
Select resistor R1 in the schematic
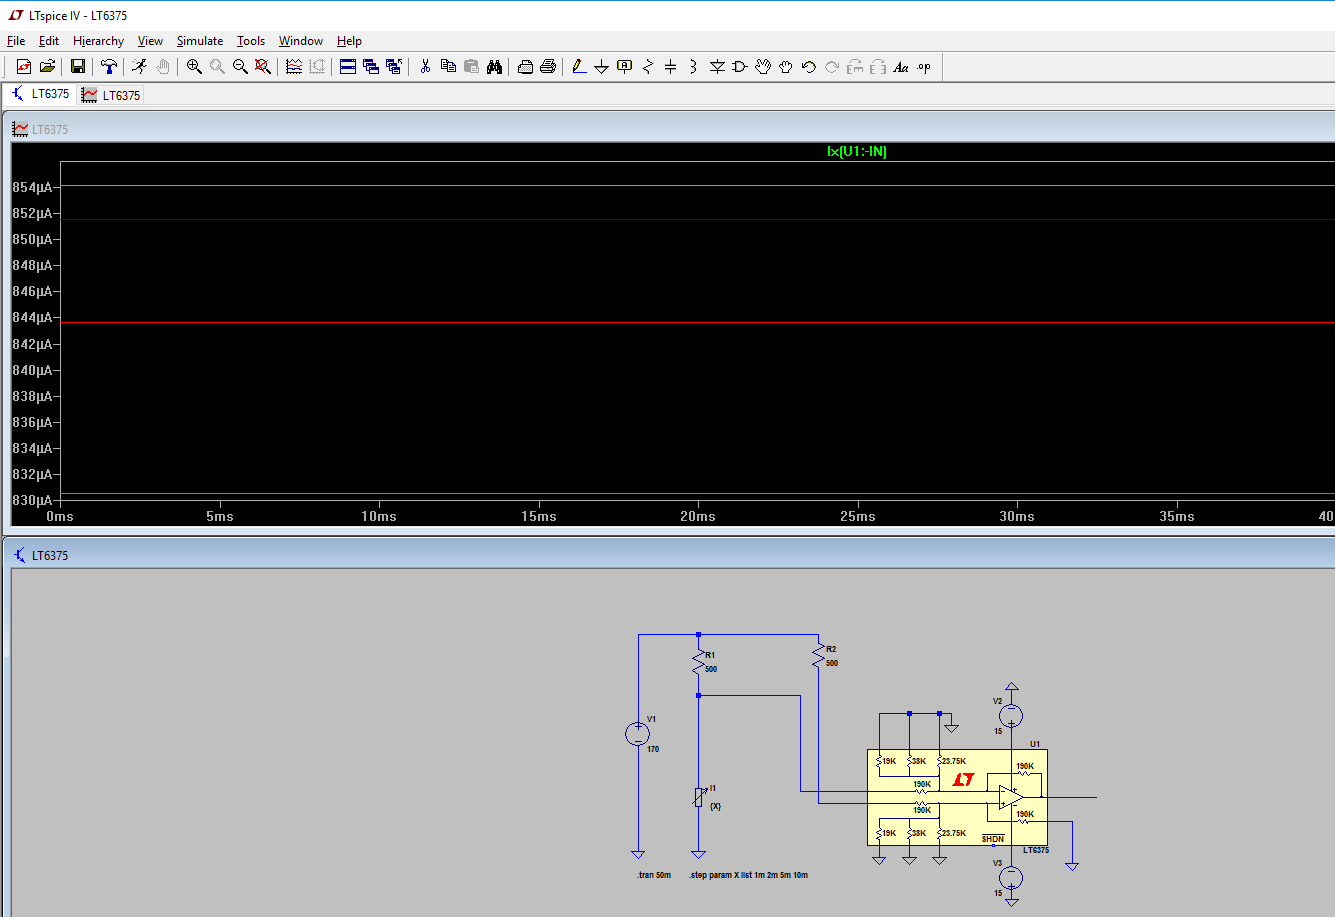[x=698, y=662]
